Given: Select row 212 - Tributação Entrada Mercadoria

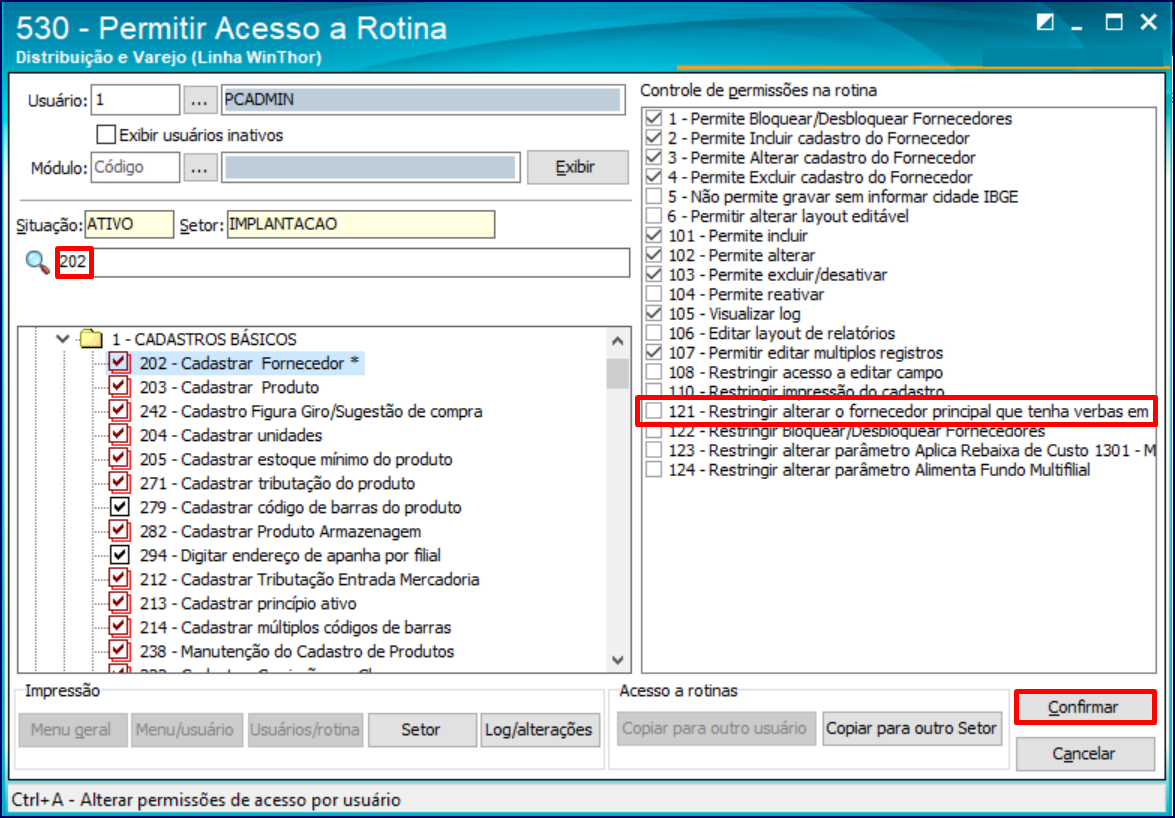Looking at the screenshot, I should click(x=309, y=579).
